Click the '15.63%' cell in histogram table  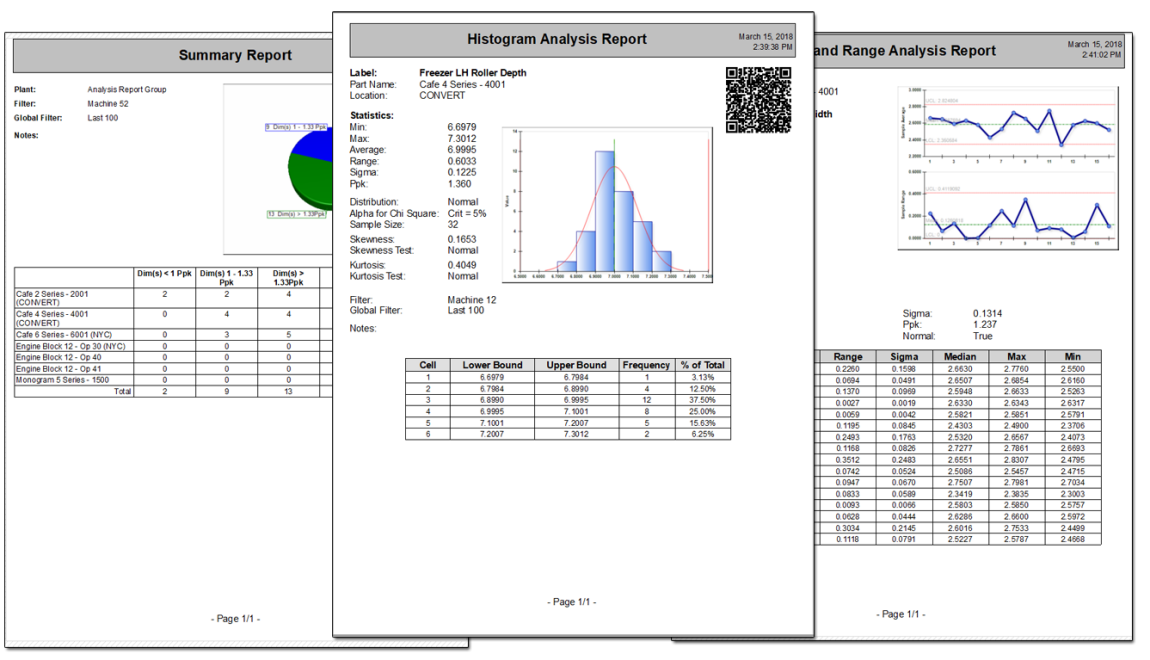coord(702,423)
